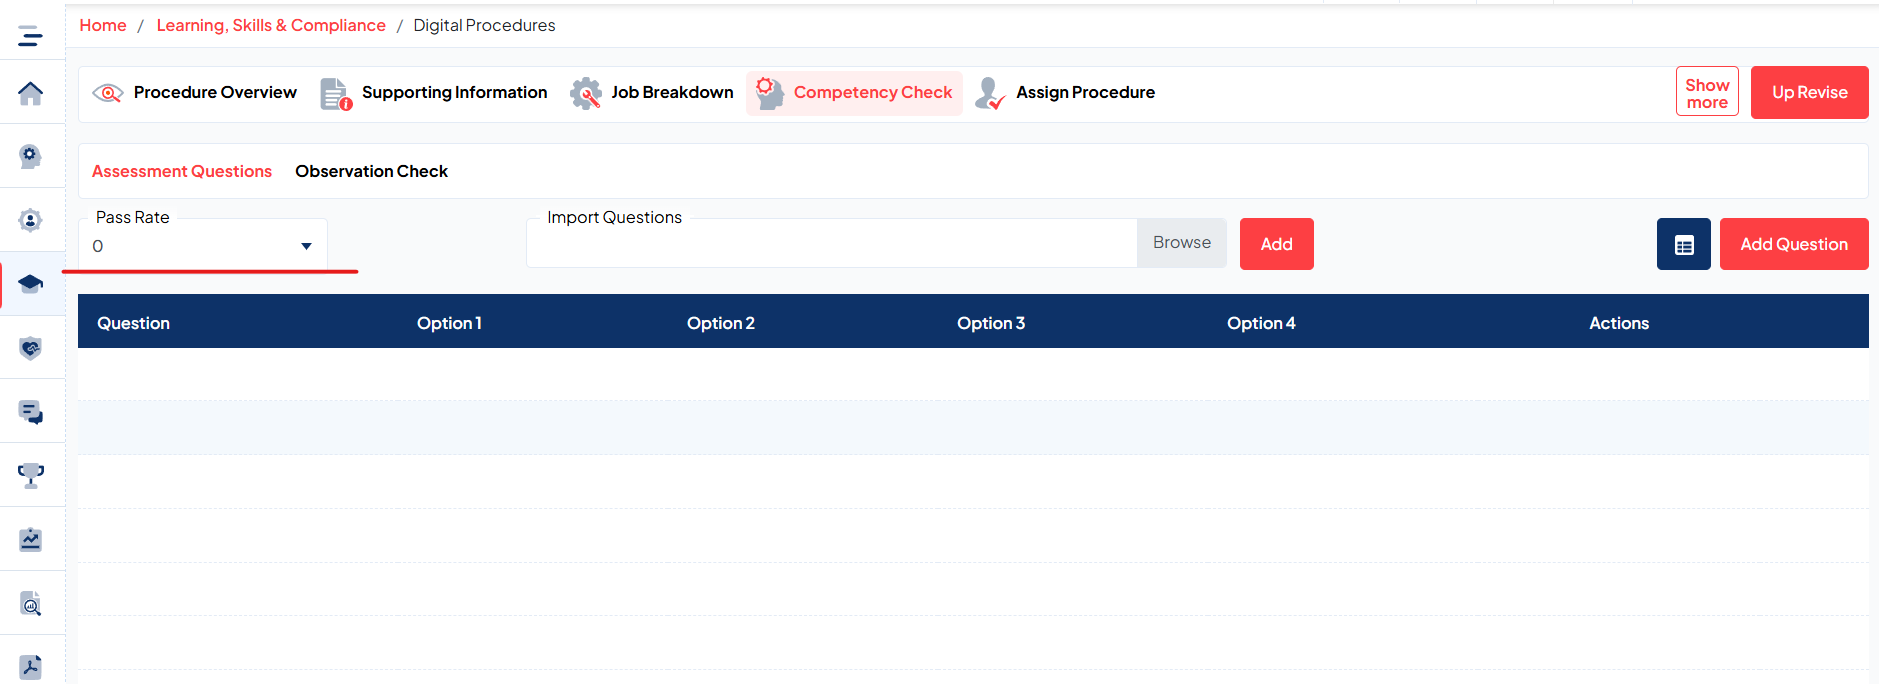Viewport: 1879px width, 684px height.
Task: Collapse the sidebar hamburger menu
Action: [x=30, y=37]
